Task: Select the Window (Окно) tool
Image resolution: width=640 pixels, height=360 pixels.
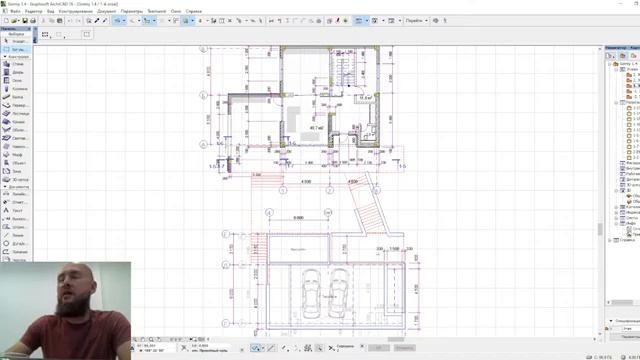Action: click(x=16, y=80)
